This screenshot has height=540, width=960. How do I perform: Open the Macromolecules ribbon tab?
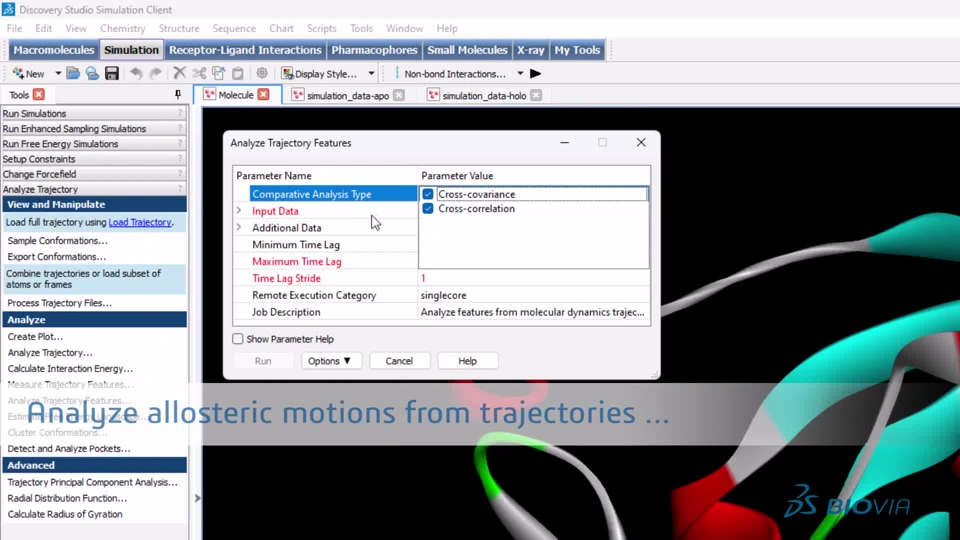pos(54,50)
